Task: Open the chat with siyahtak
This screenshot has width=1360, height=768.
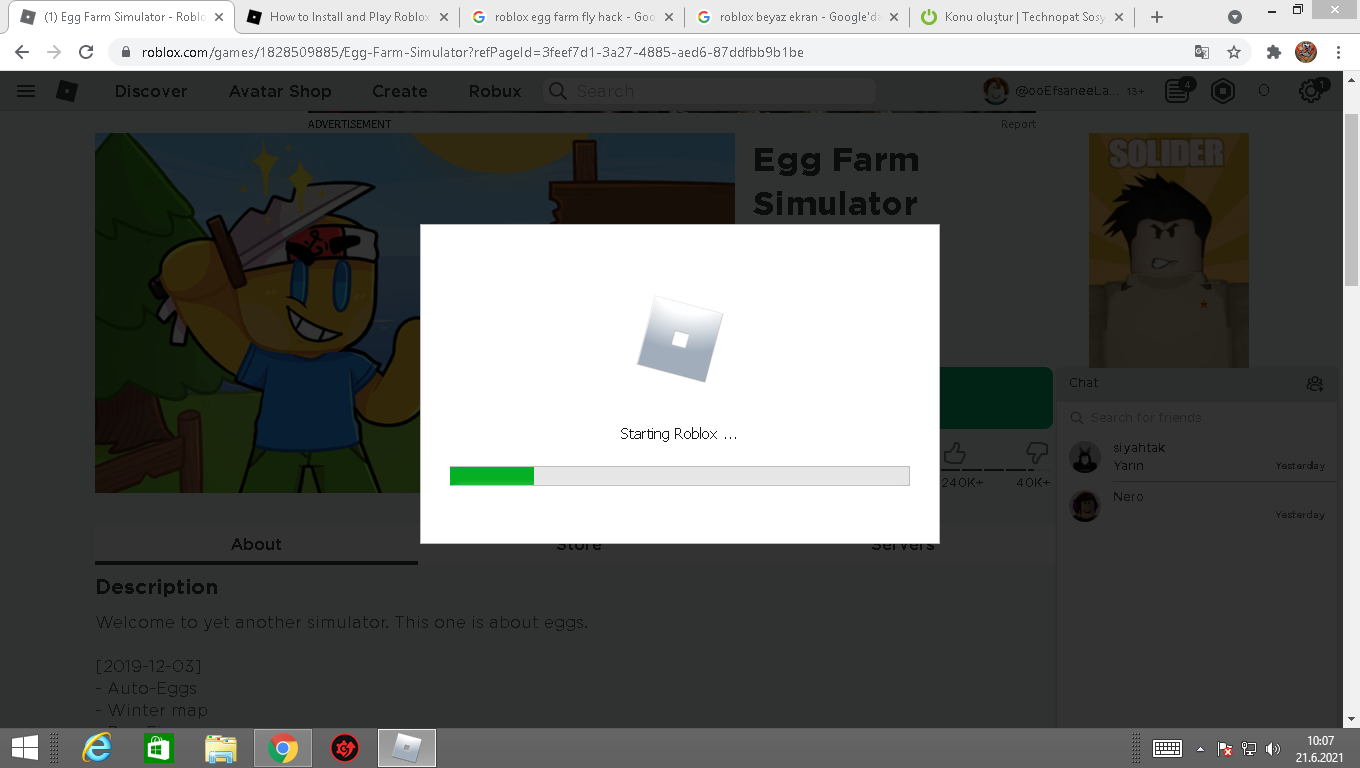Action: coord(1197,457)
